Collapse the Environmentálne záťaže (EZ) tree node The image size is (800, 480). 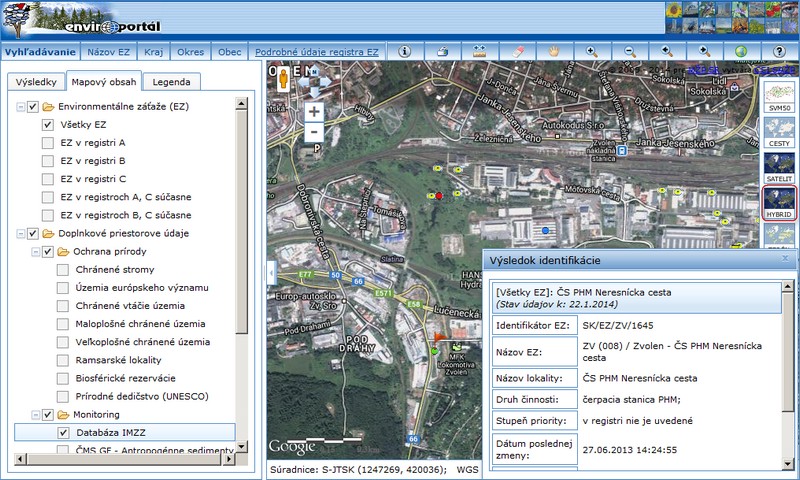21,107
